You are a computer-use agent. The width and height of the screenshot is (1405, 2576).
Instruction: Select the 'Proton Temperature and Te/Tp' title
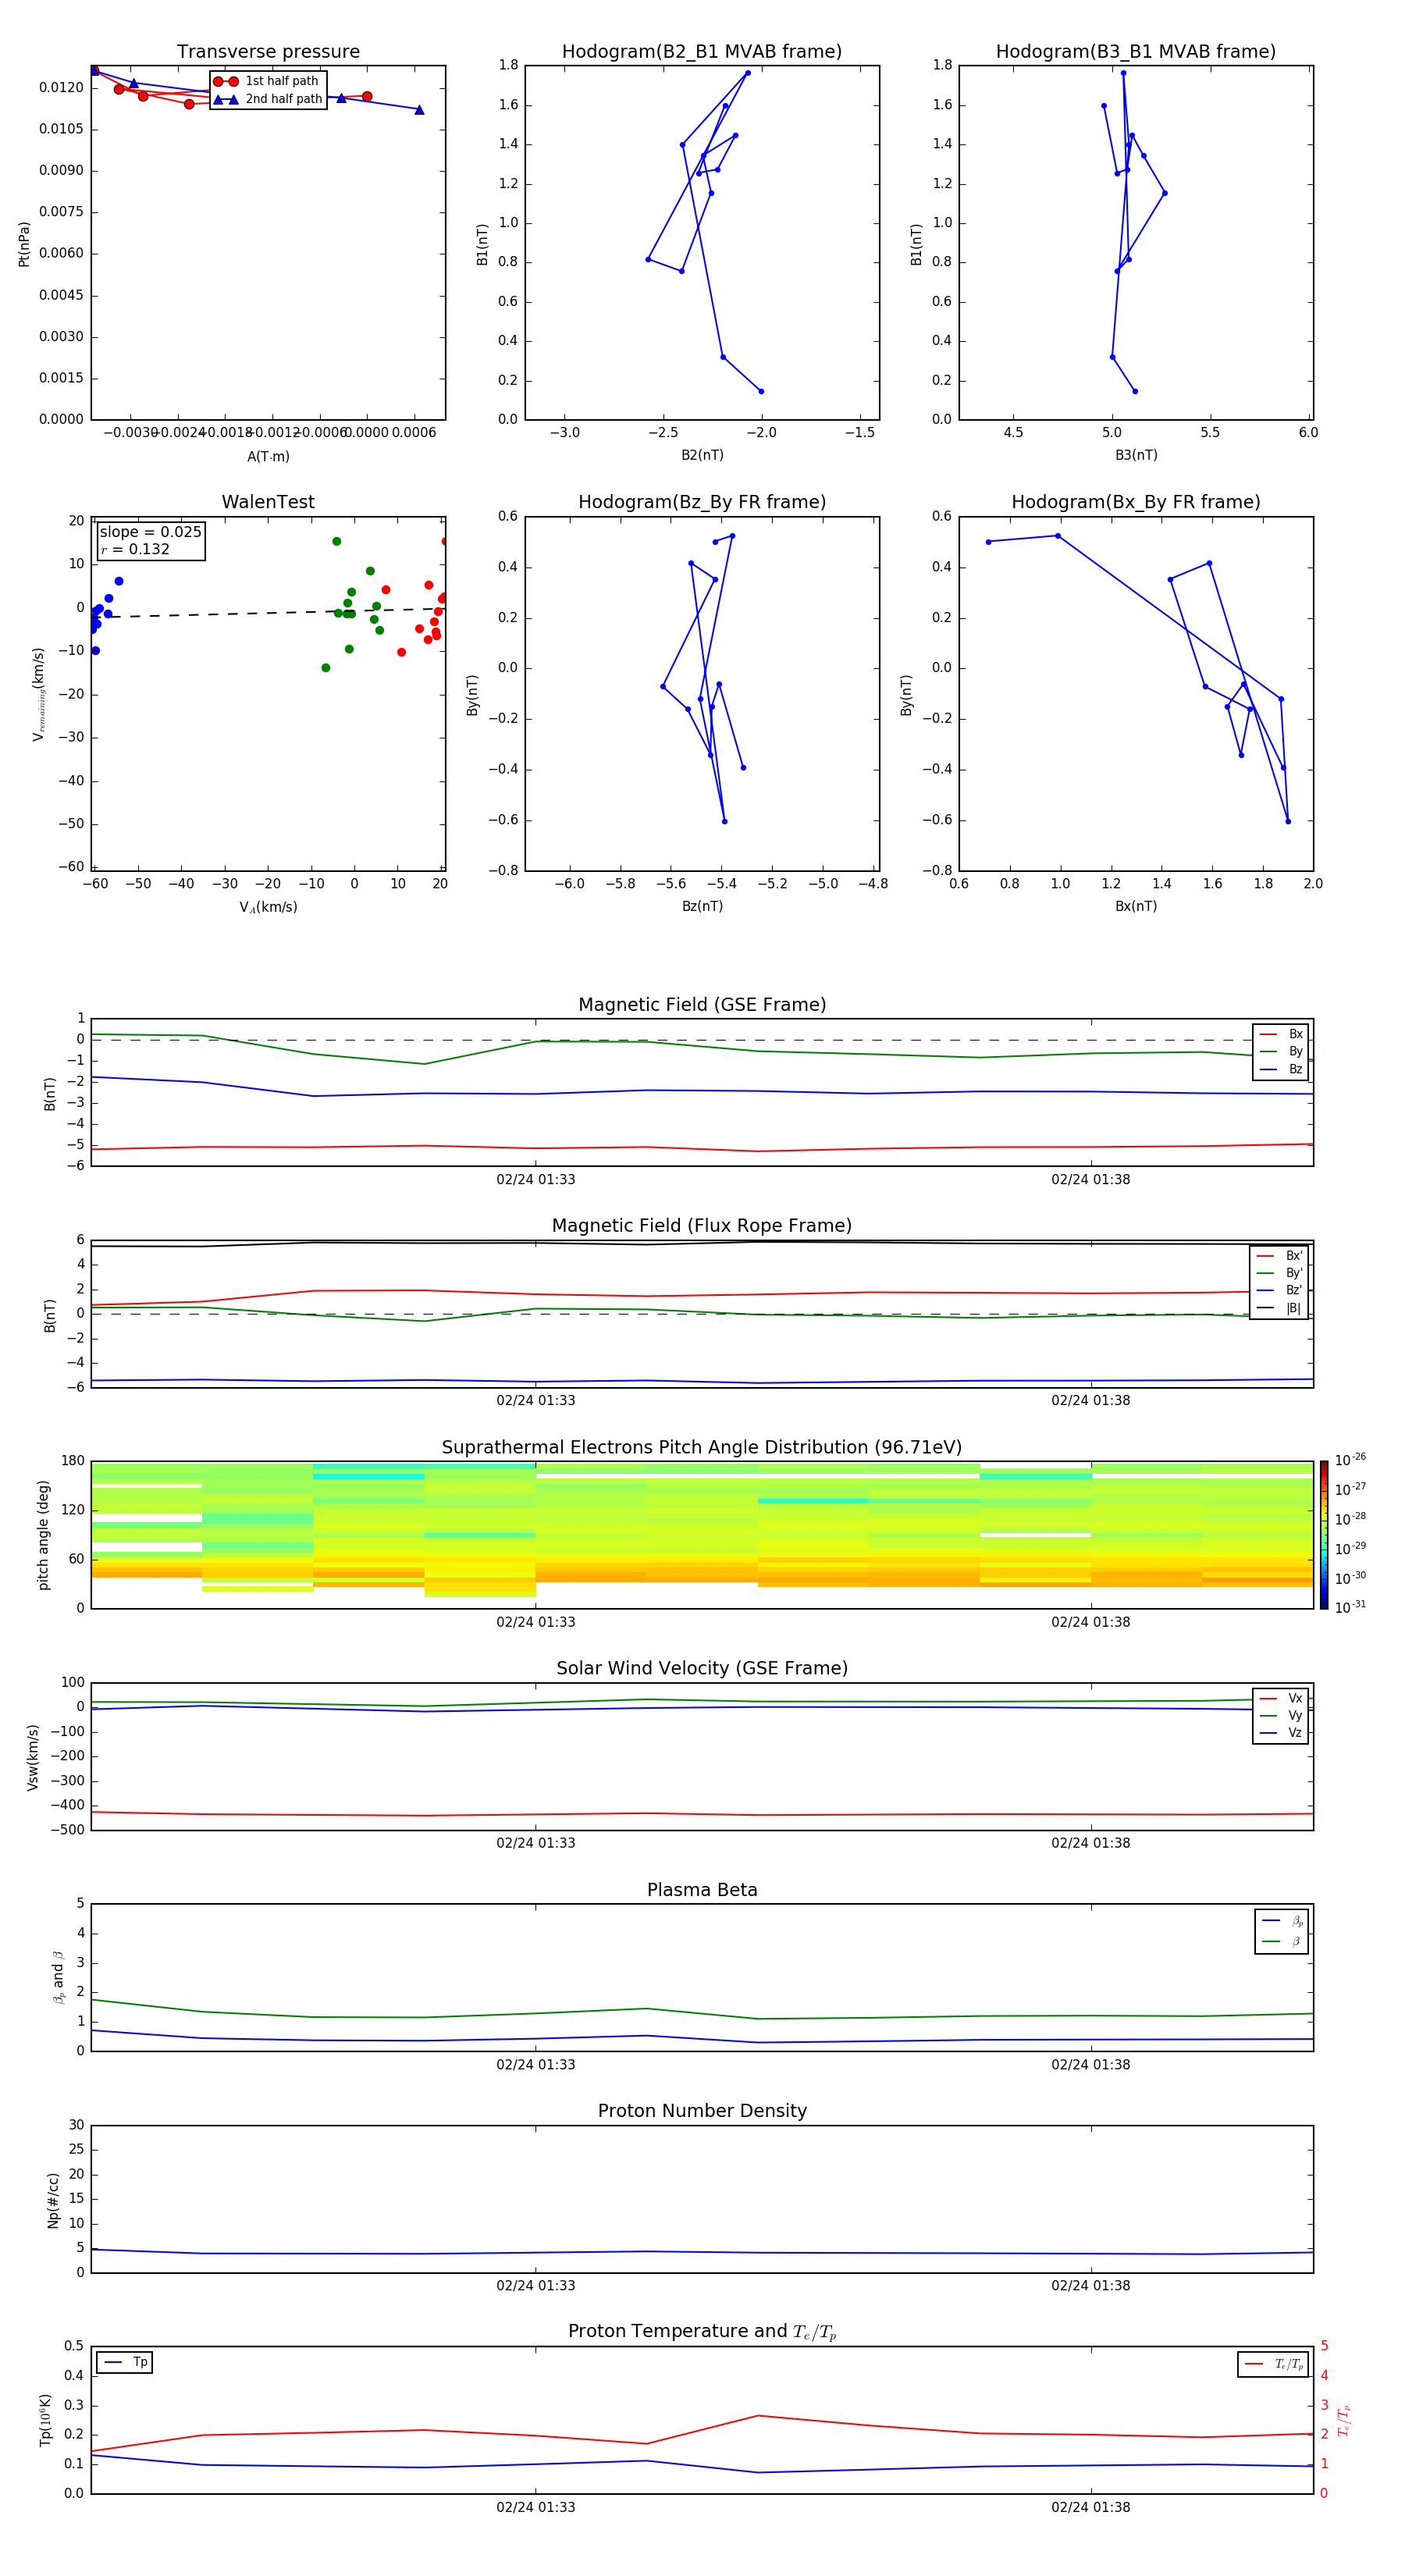(x=702, y=2332)
